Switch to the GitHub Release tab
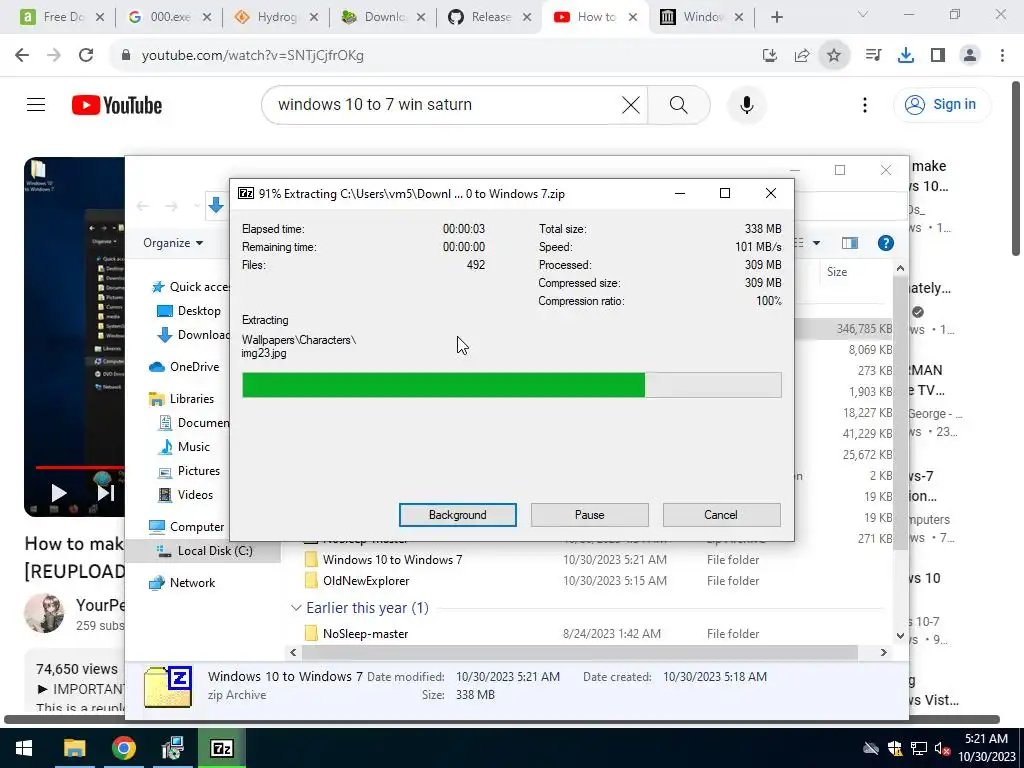1024x768 pixels. click(x=490, y=17)
